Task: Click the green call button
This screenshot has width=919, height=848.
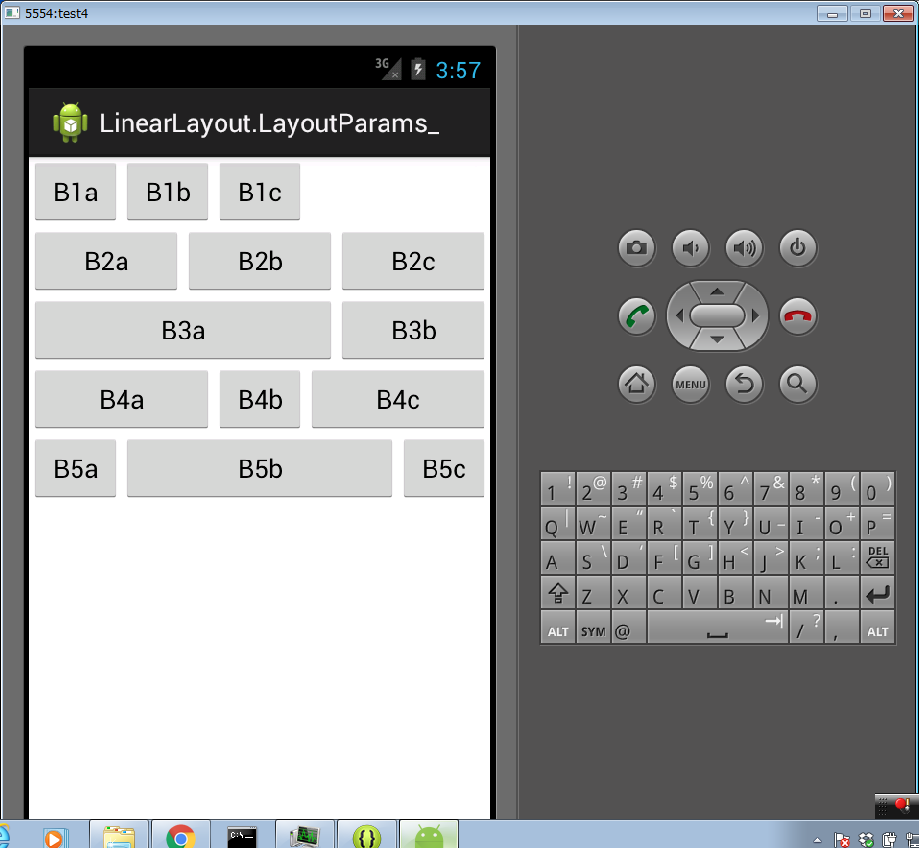Action: click(637, 316)
